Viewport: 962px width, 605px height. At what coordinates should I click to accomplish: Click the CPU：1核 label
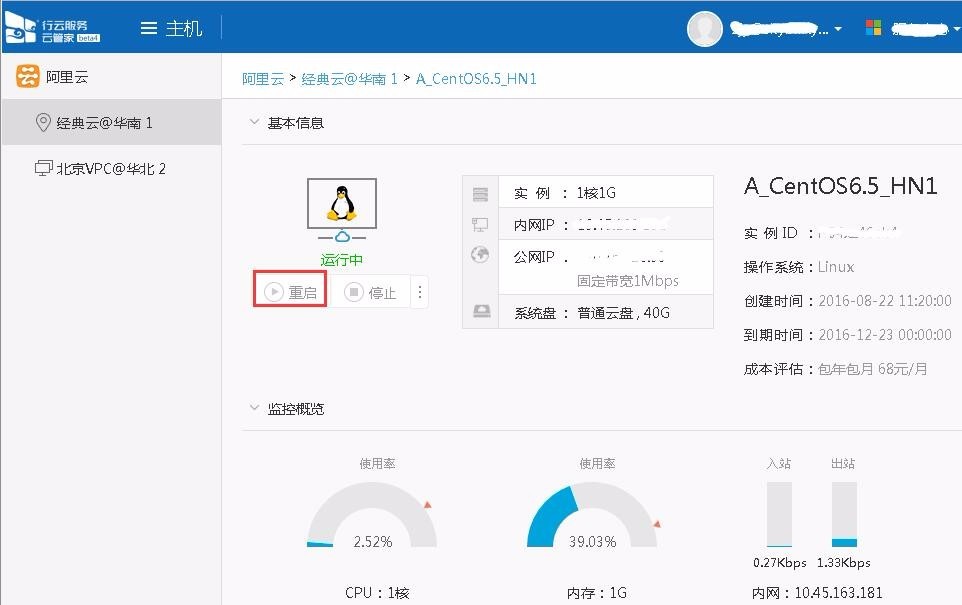pyautogui.click(x=377, y=593)
